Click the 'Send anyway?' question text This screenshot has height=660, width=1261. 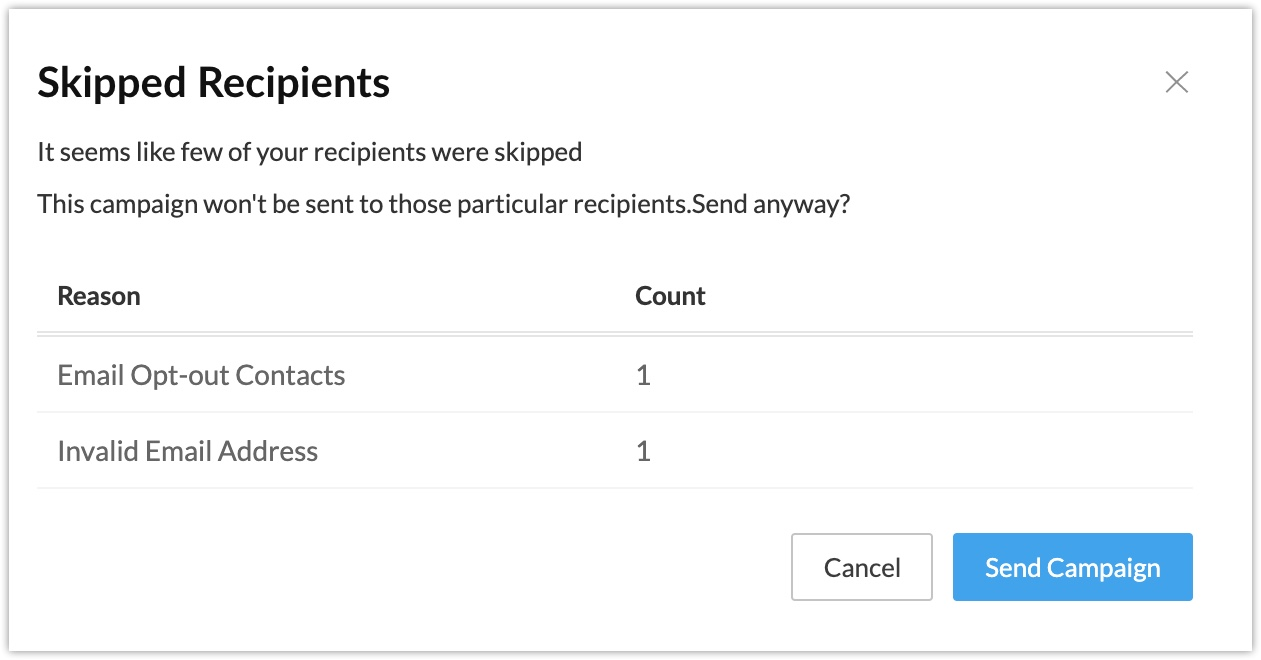[x=771, y=205]
